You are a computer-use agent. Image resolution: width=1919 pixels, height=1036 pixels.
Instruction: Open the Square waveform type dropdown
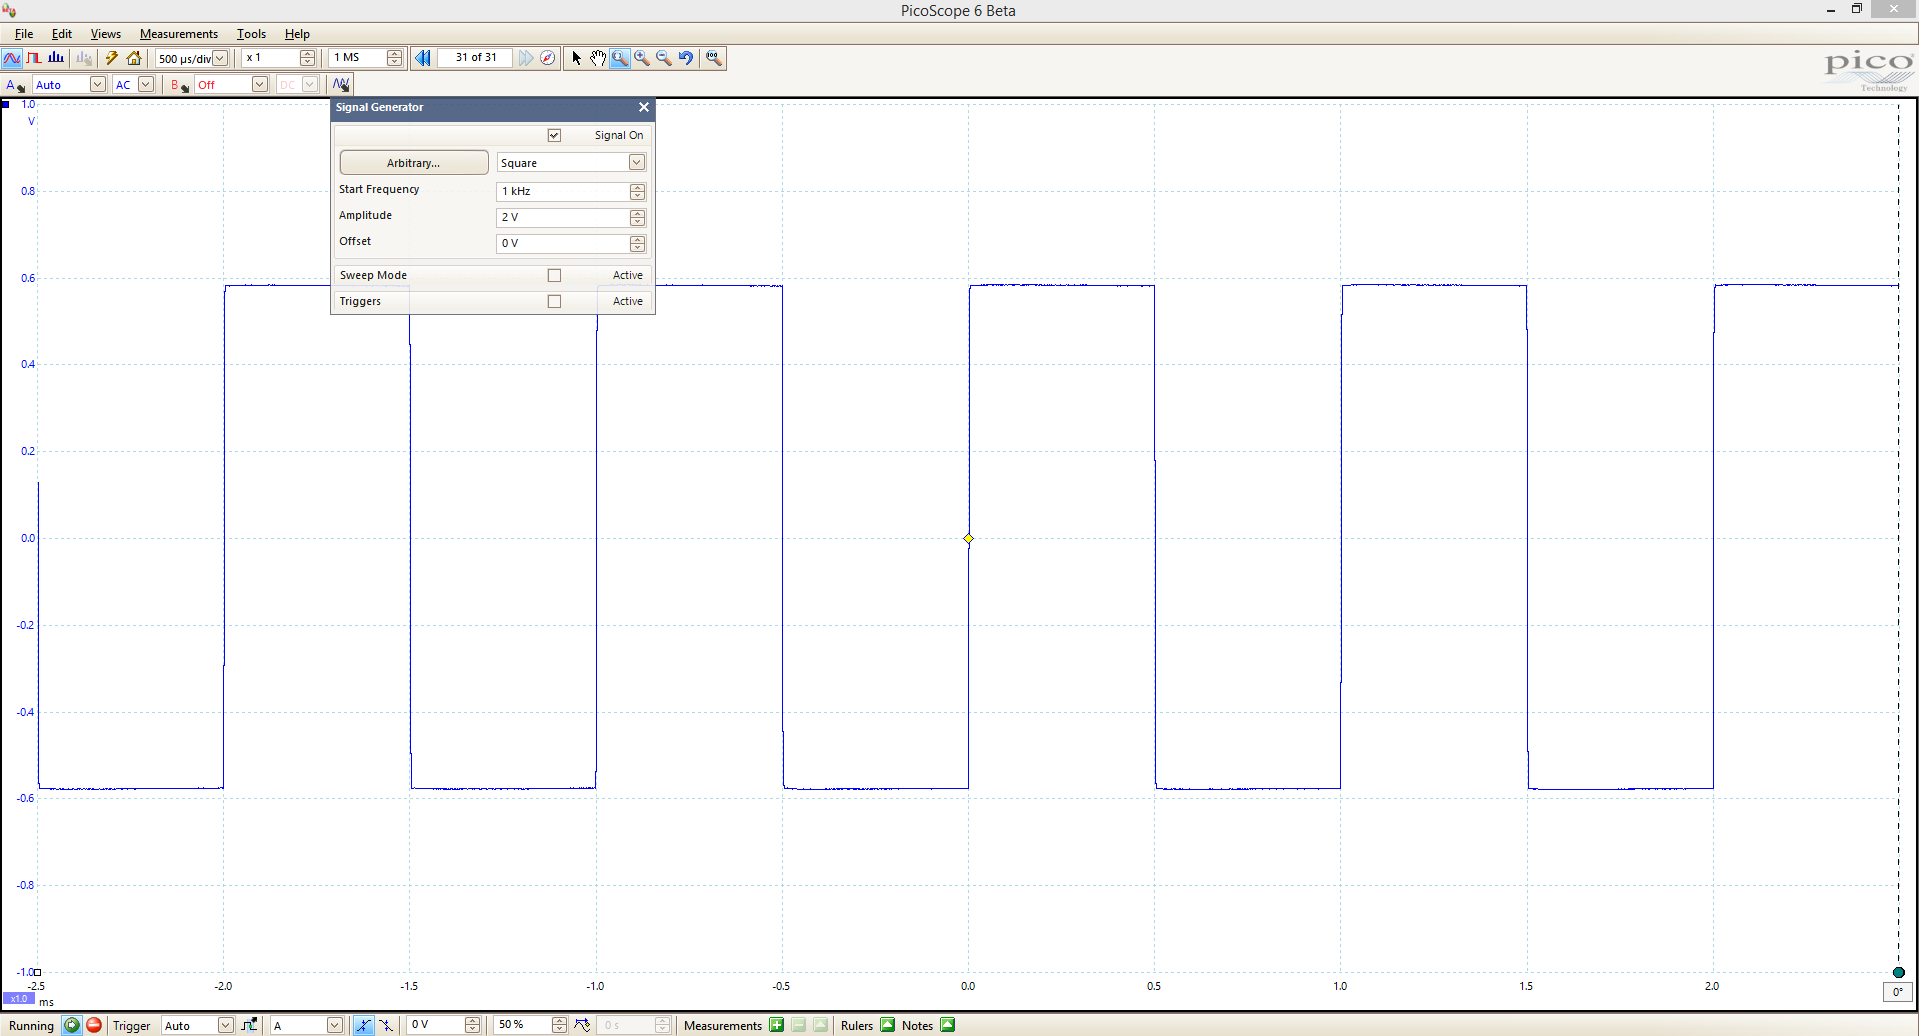tap(636, 162)
